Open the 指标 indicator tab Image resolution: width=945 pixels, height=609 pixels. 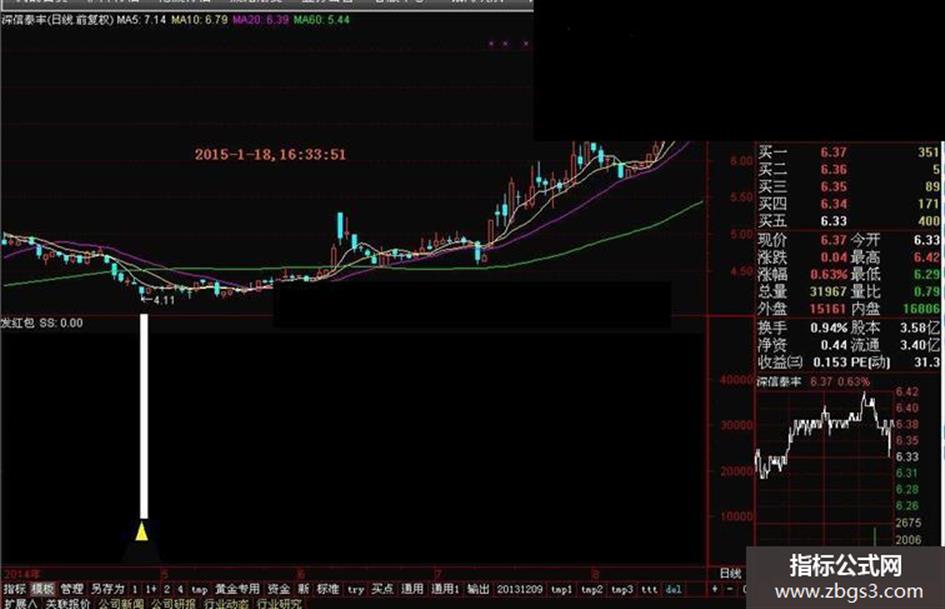14,589
